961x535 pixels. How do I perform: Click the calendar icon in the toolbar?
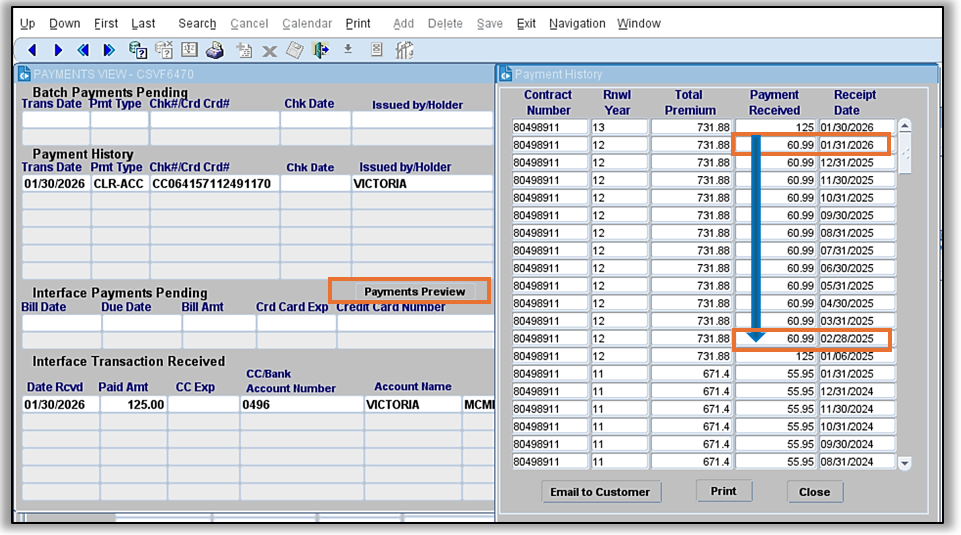189,50
